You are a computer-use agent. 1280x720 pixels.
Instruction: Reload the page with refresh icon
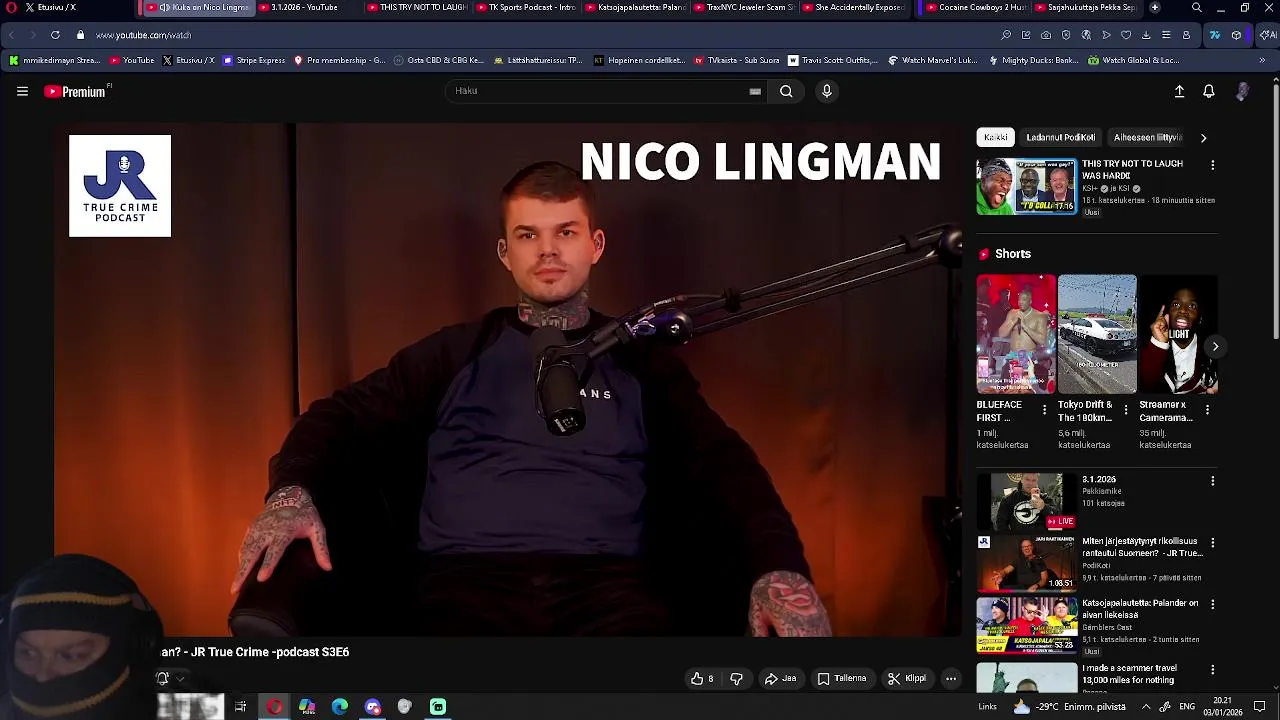point(55,35)
